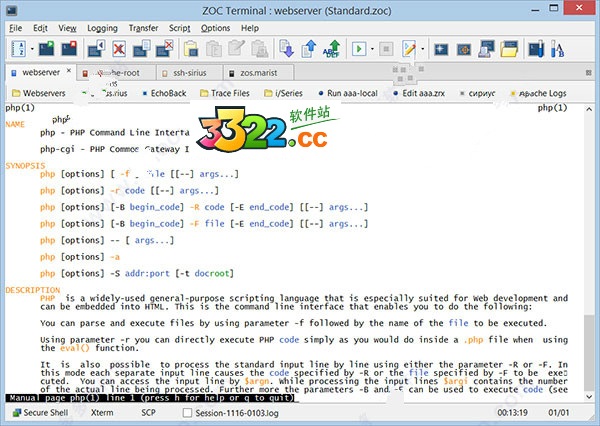Click the download blue down-arrow icon
600x426 pixels.
(x=286, y=49)
